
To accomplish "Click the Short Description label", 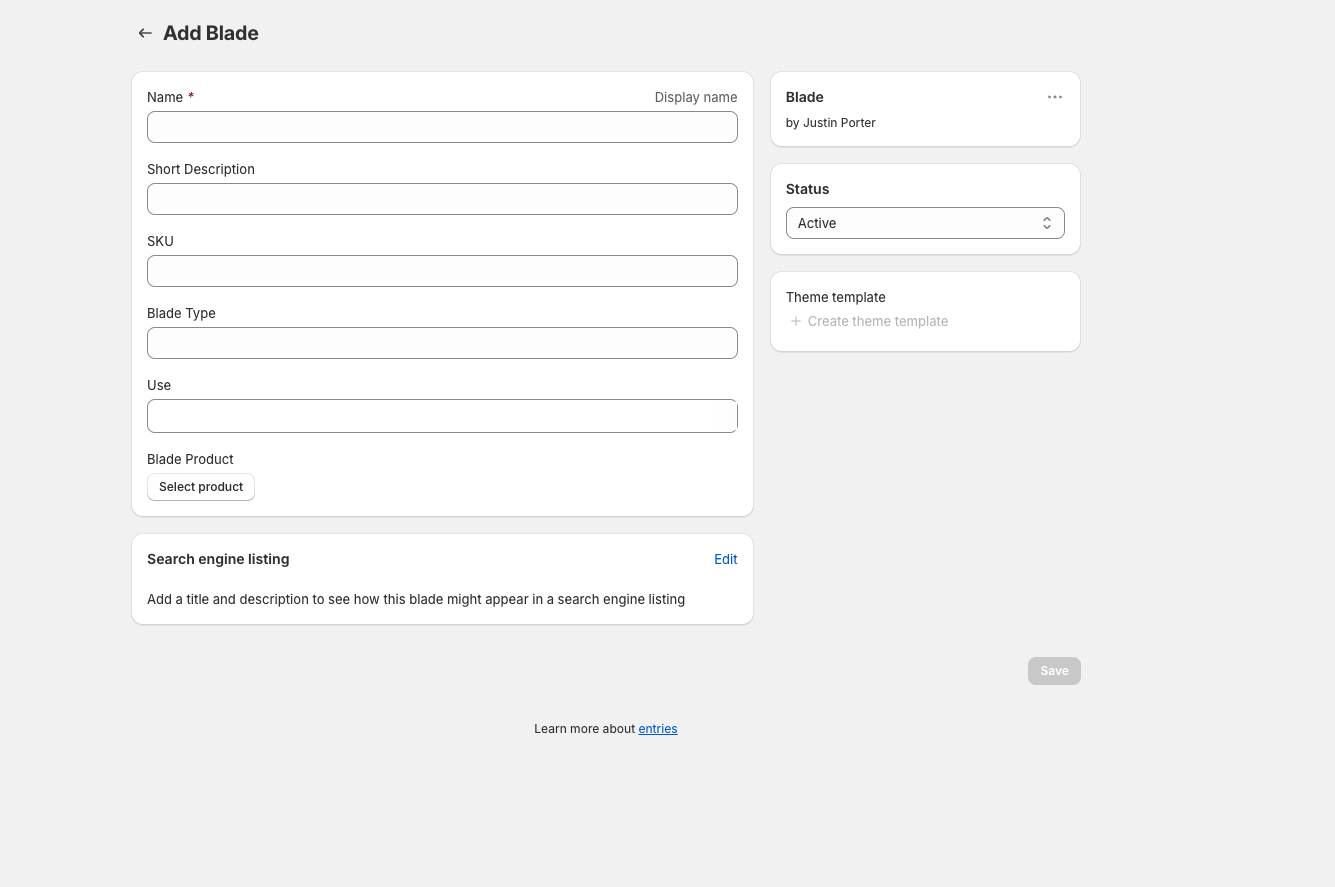I will tap(201, 169).
